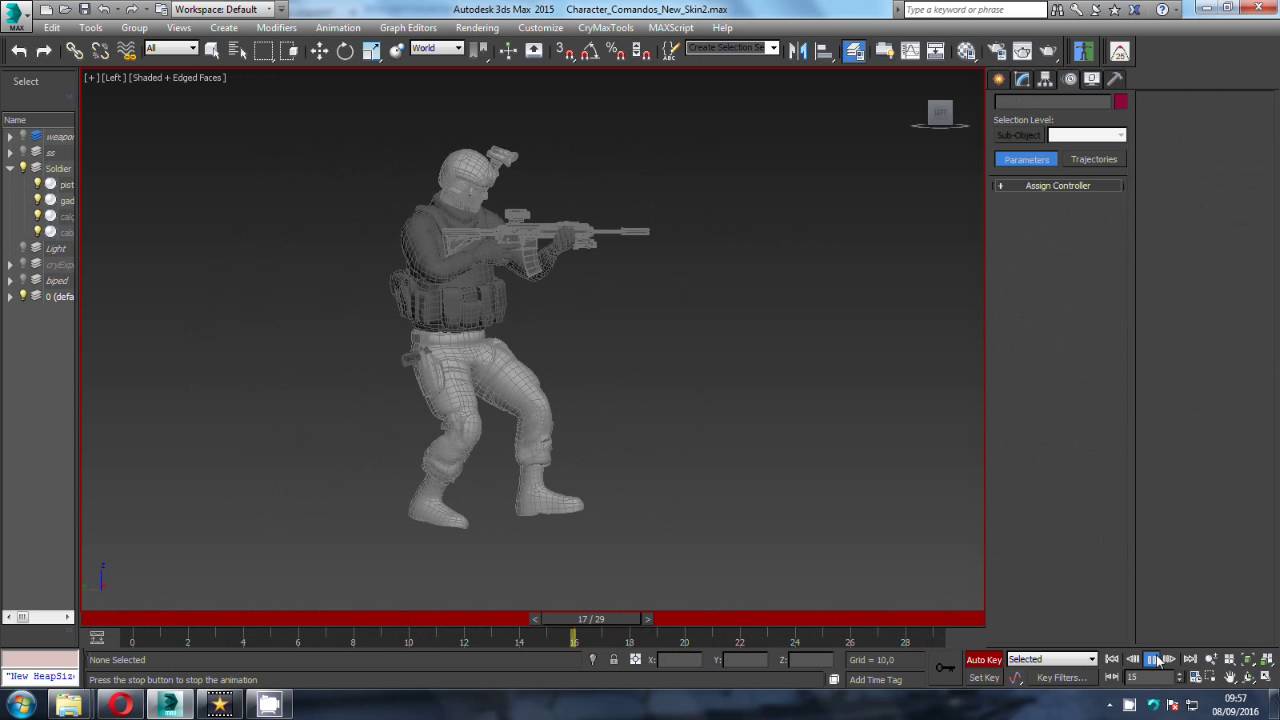
Task: Open the Modifiers menu
Action: pos(276,28)
